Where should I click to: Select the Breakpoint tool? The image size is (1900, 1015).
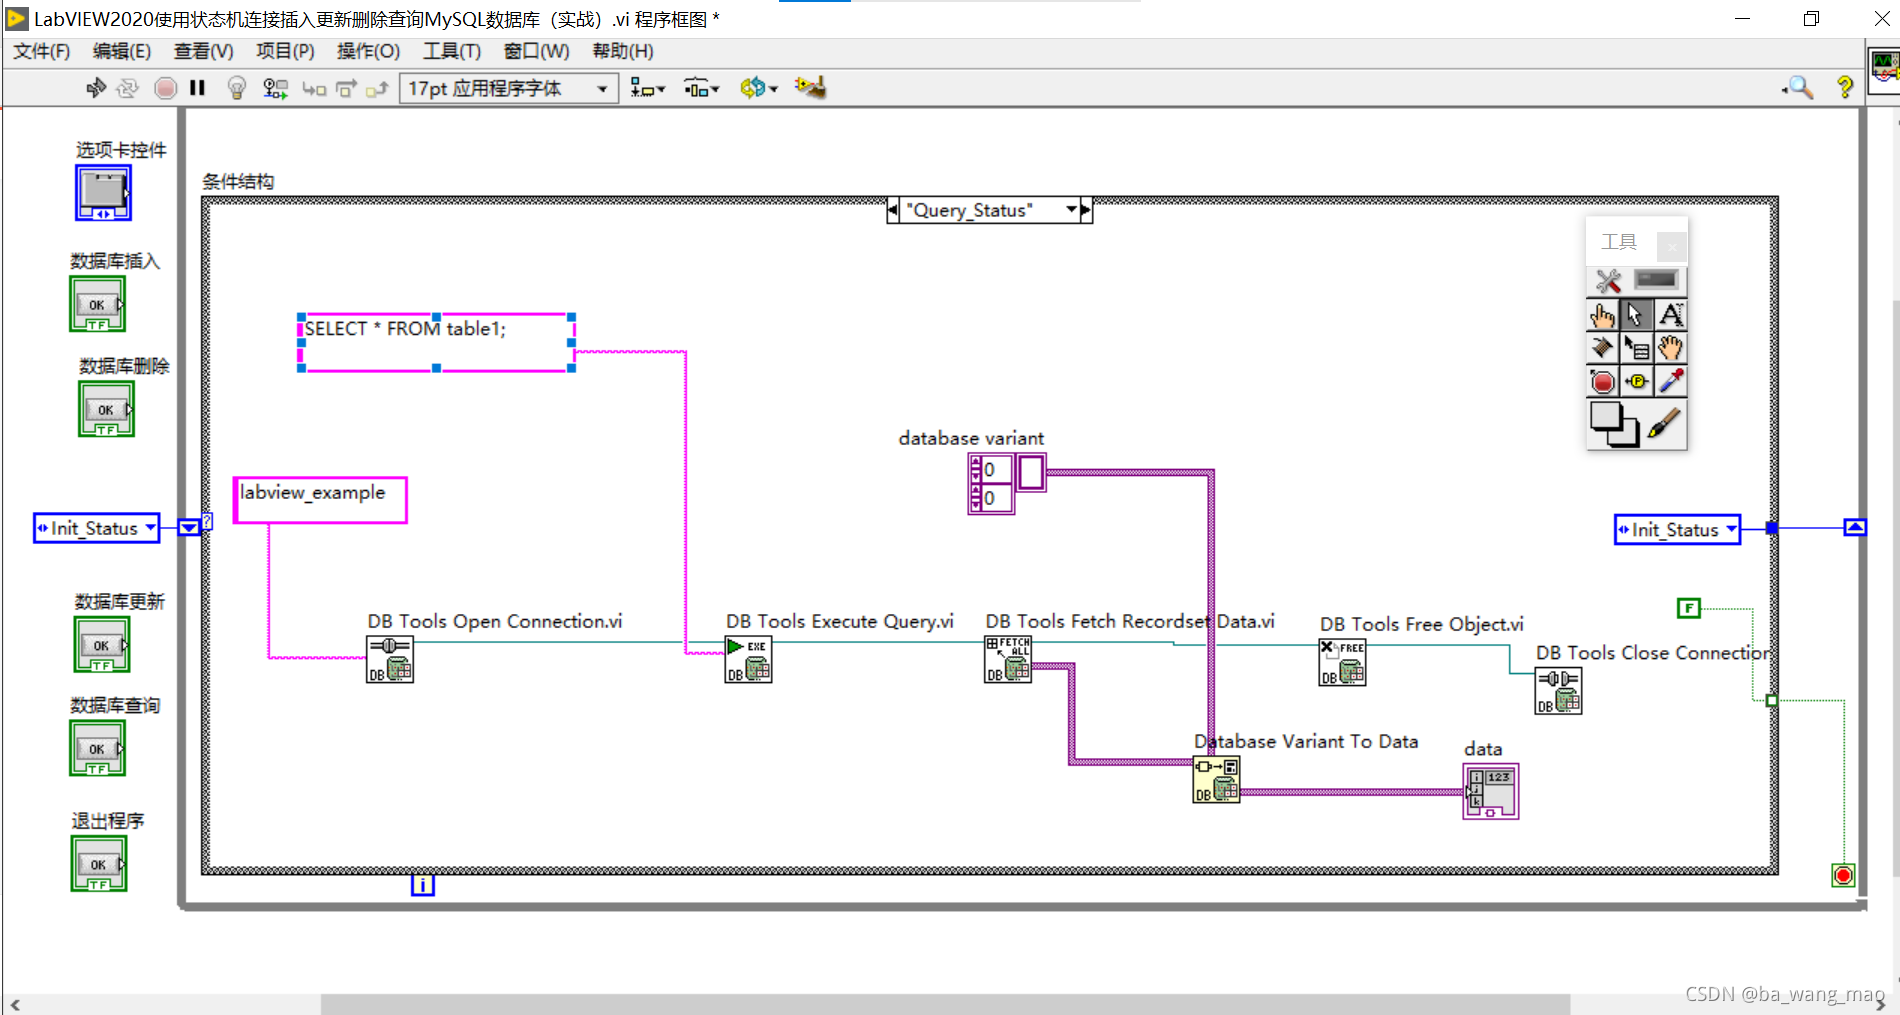[x=1603, y=381]
